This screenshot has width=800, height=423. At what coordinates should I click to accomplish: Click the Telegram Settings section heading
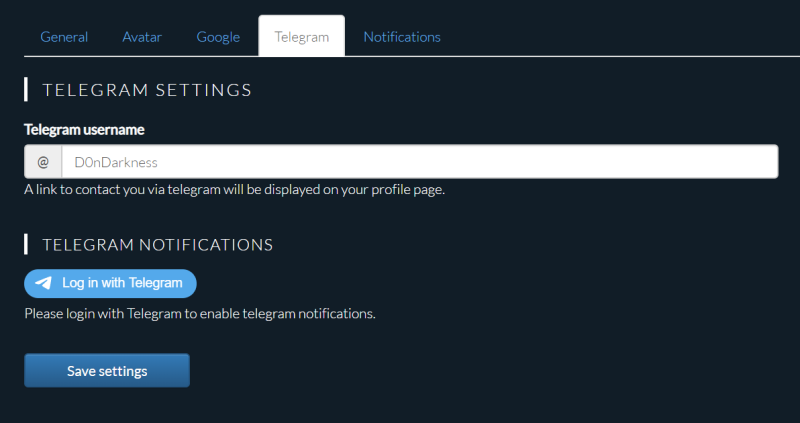tap(147, 90)
